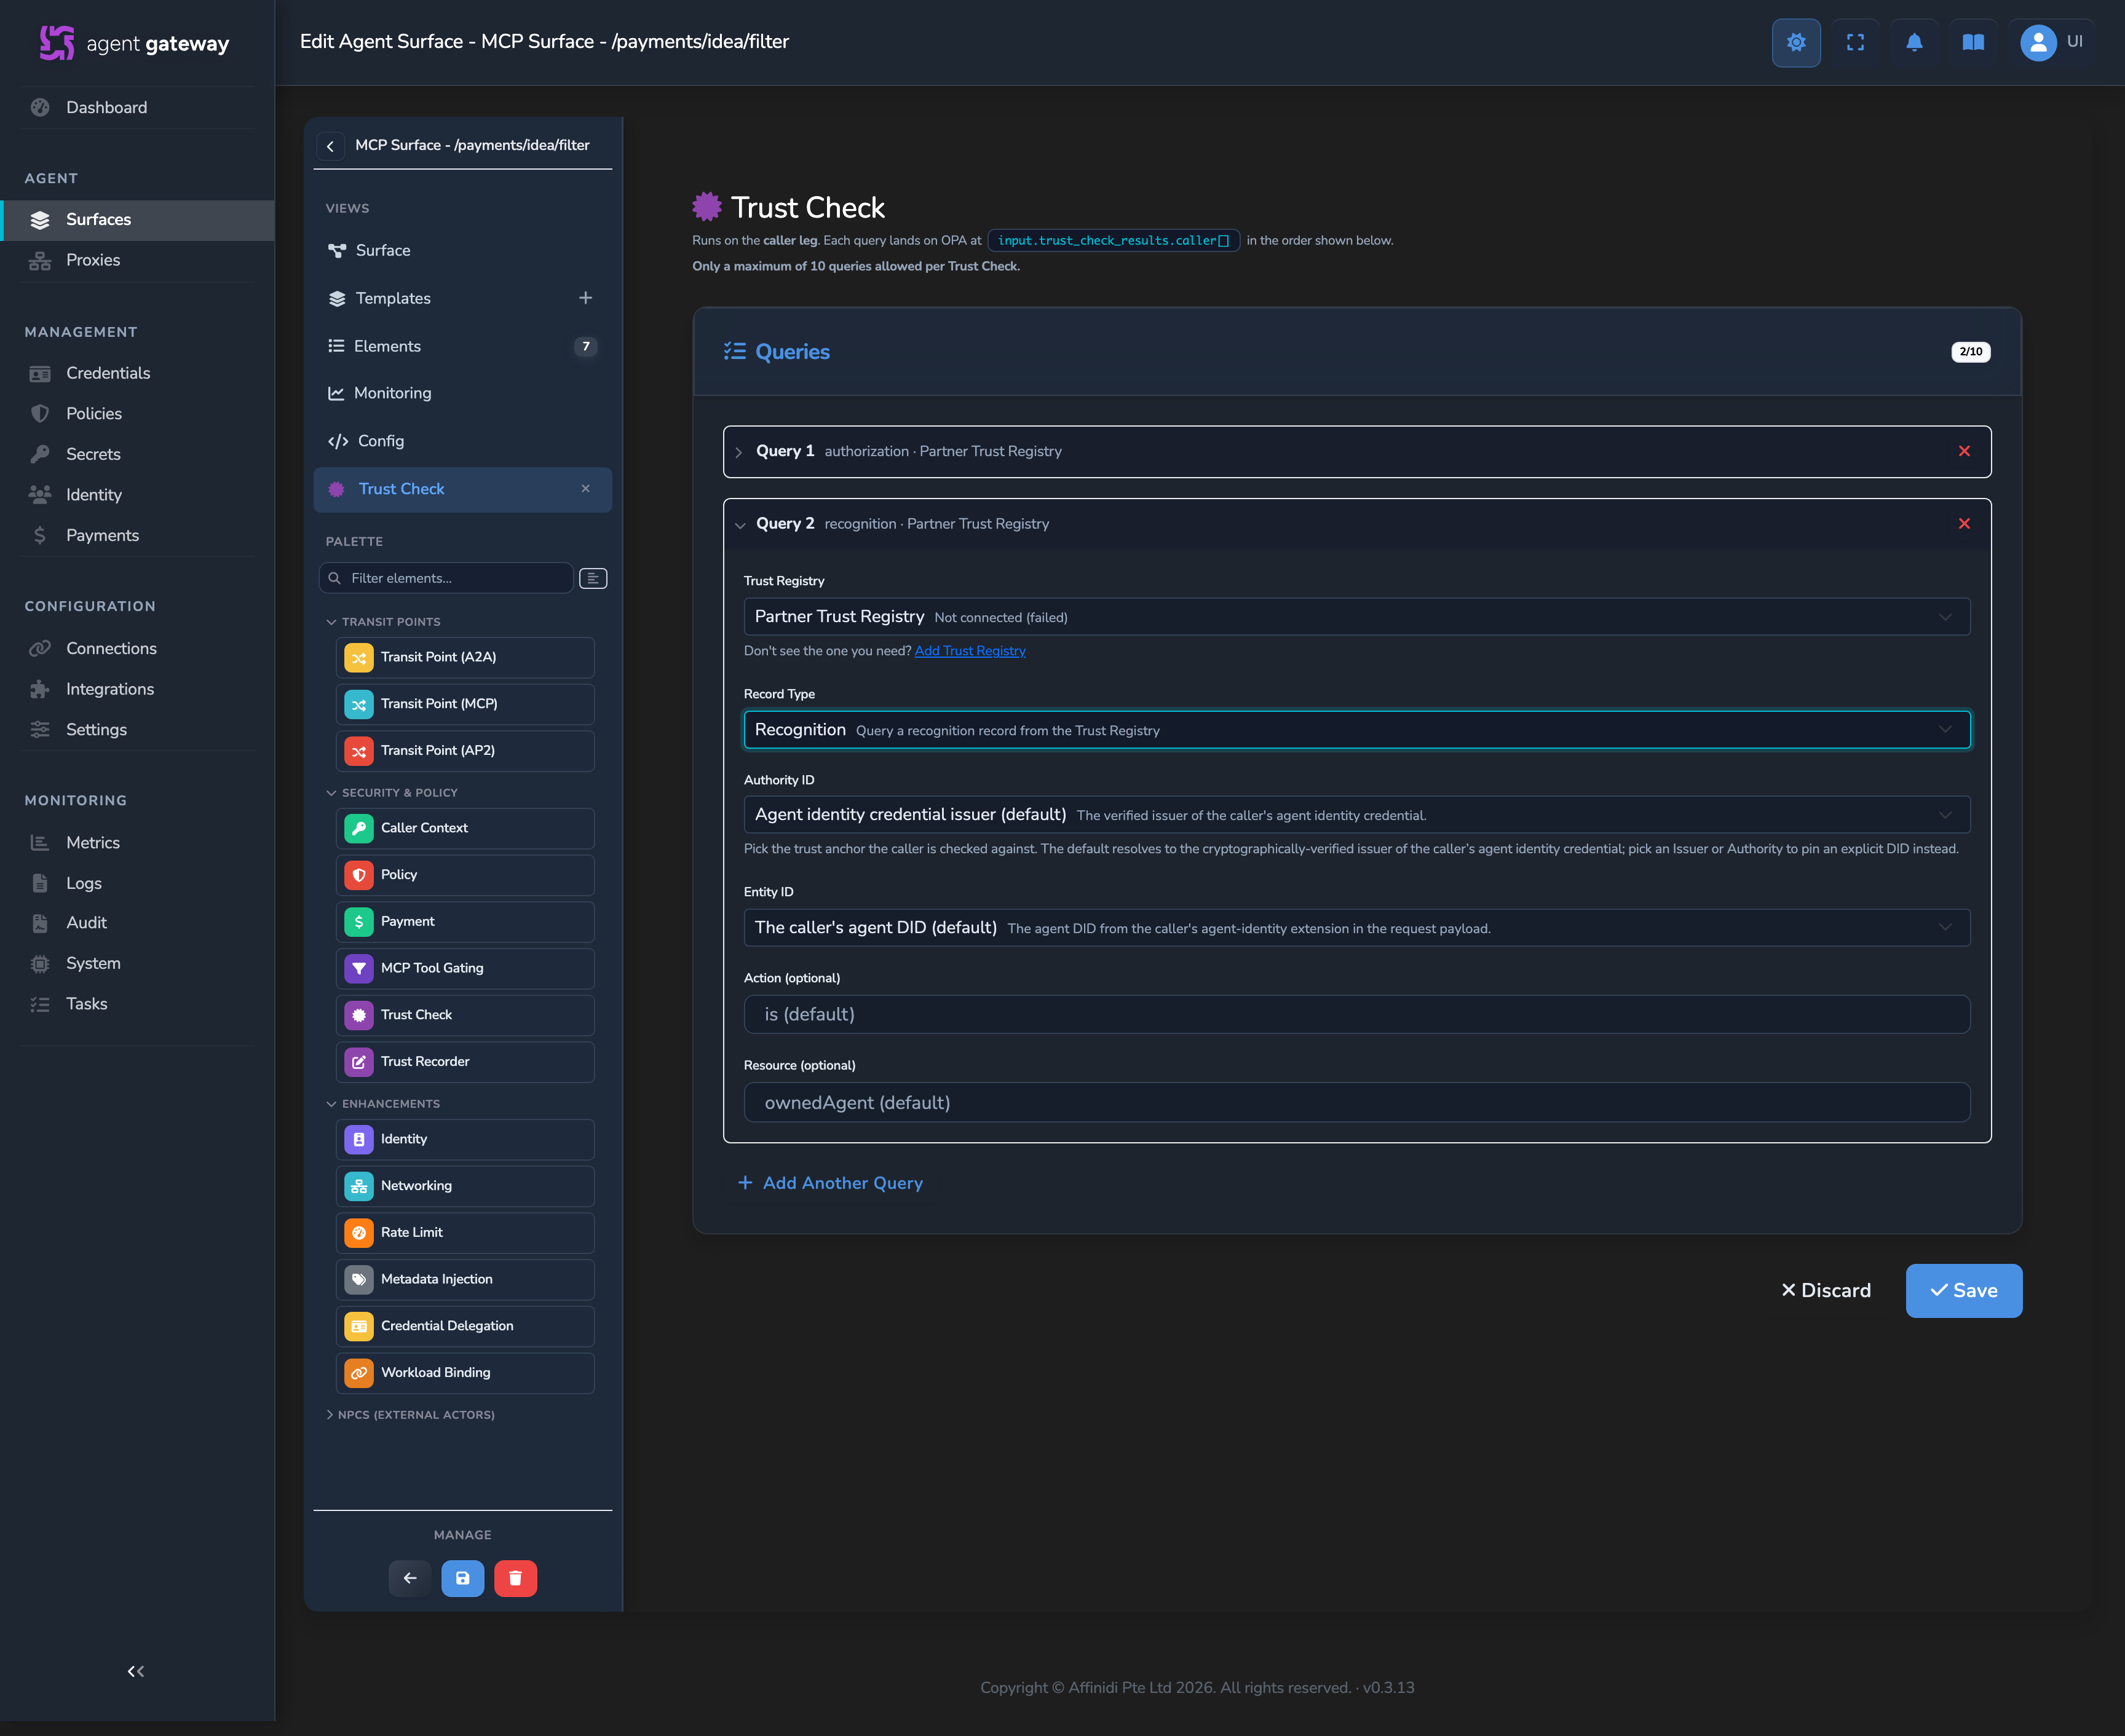
Task: Click the red Manage delete trash icon
Action: point(515,1578)
